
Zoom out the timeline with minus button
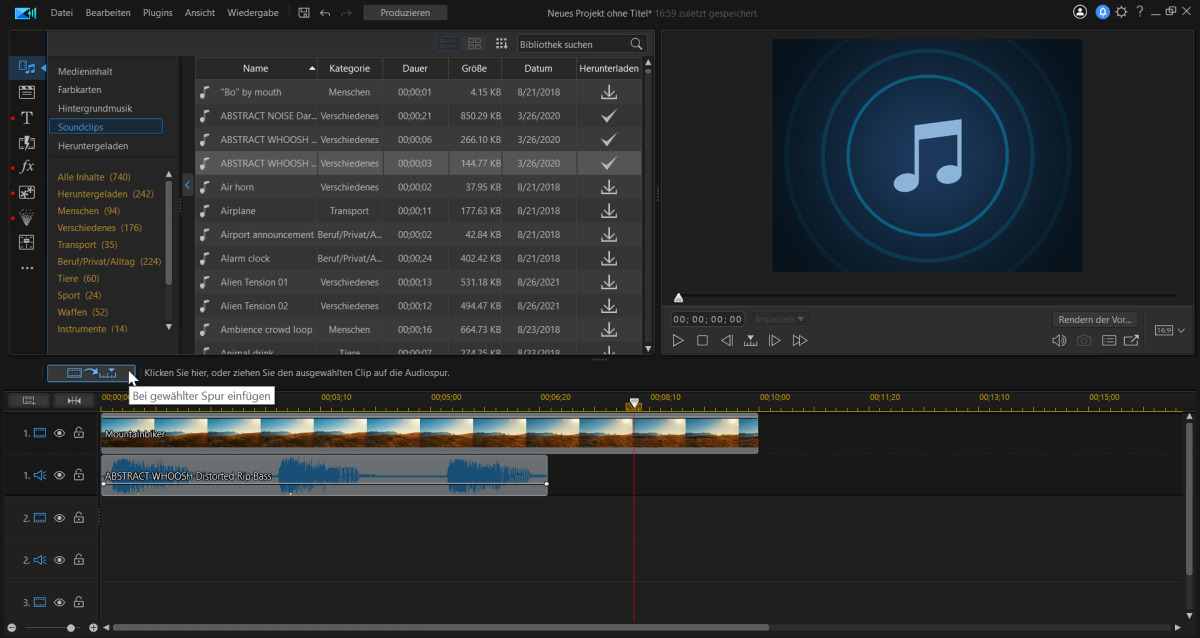11,628
